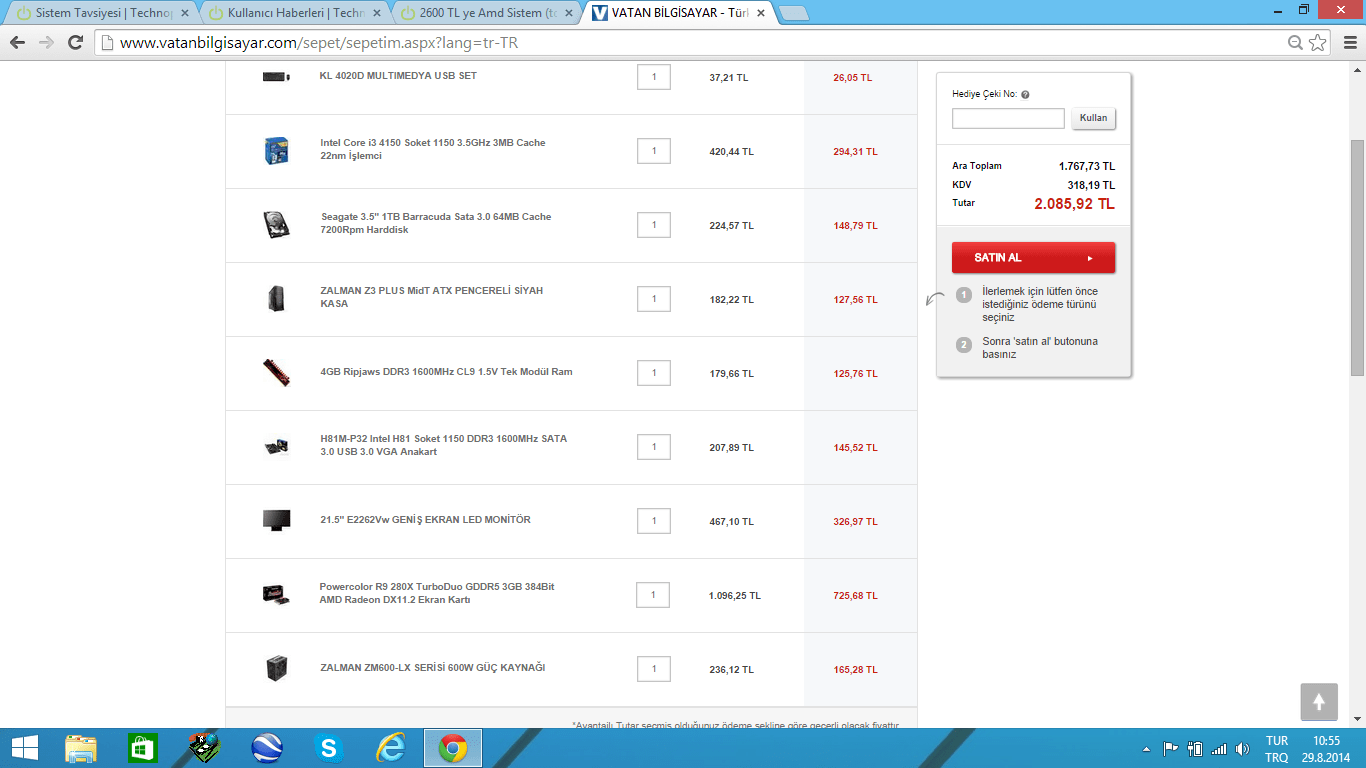
Task: Click the page vertical scrollbar thumb
Action: (x=1357, y=257)
